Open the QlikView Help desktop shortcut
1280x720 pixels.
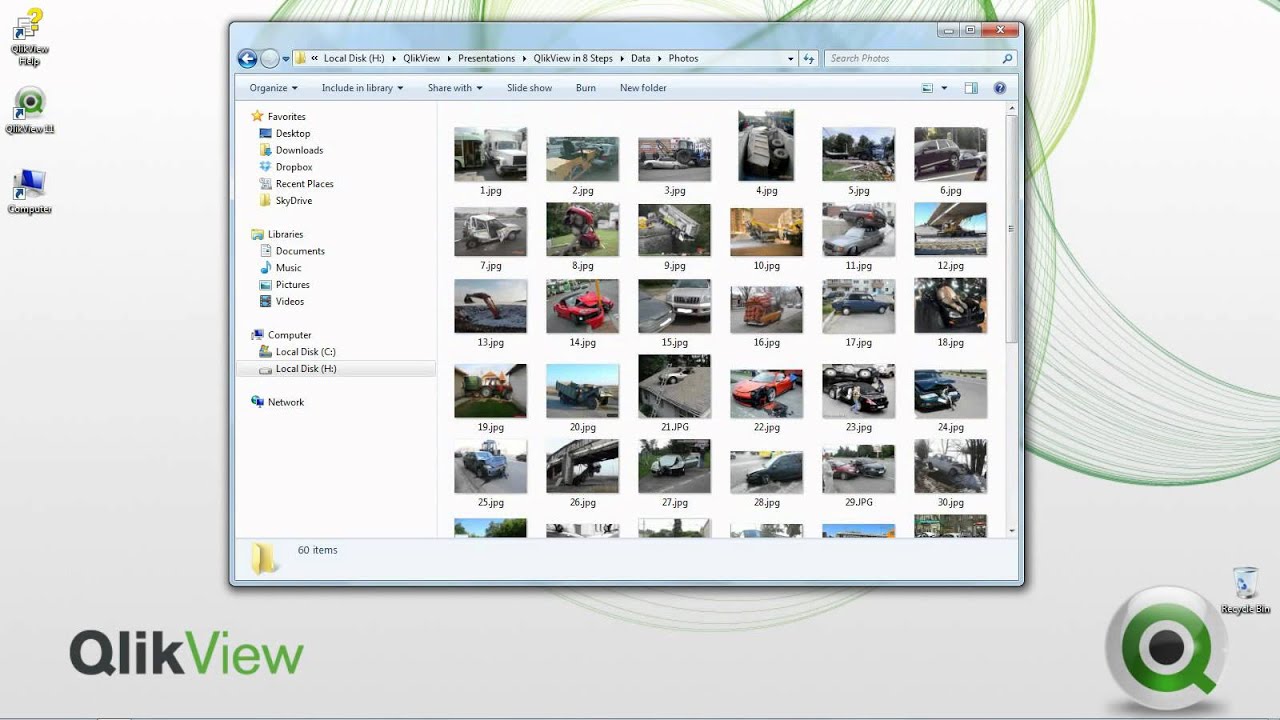(30, 36)
